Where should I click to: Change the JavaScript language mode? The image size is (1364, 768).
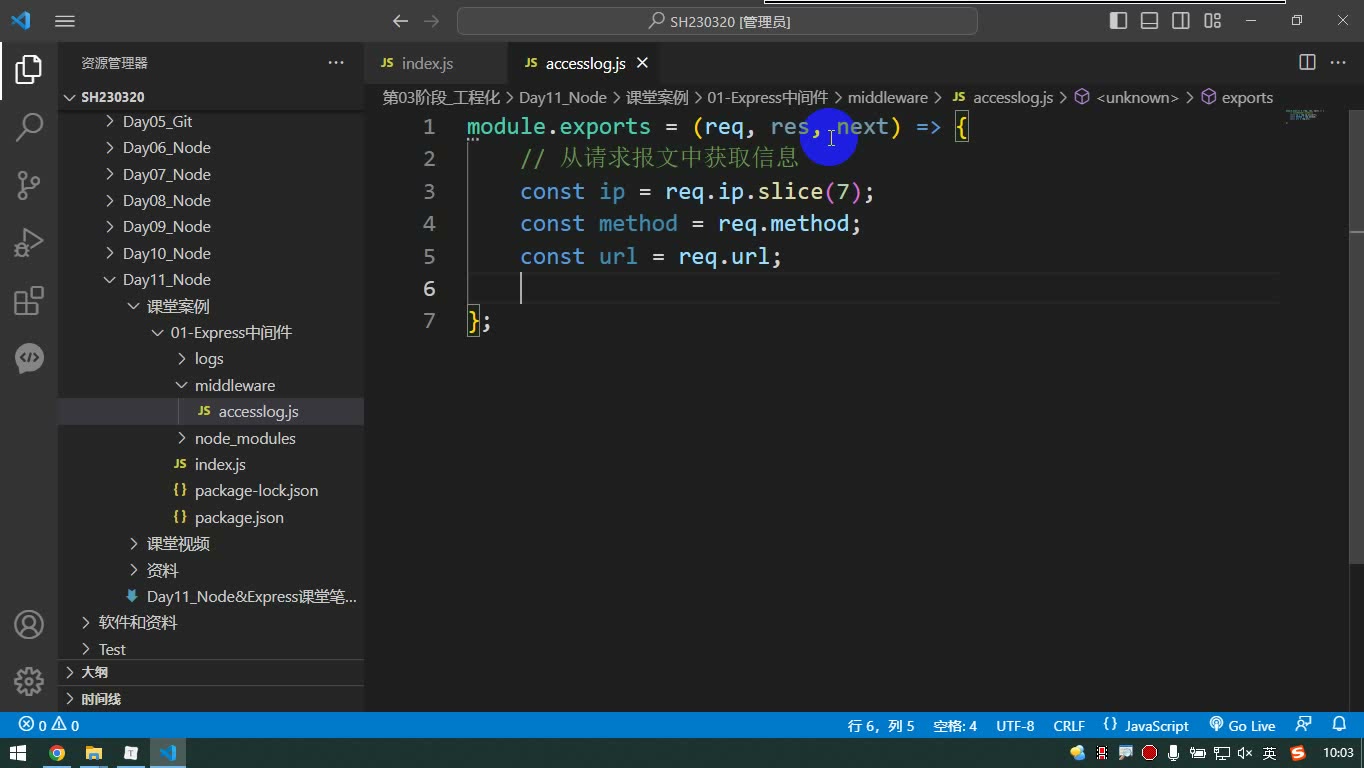point(1146,725)
